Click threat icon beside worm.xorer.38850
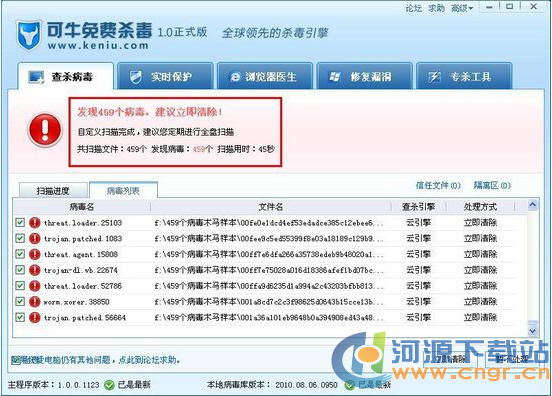The width and height of the screenshot is (552, 396). tap(34, 302)
